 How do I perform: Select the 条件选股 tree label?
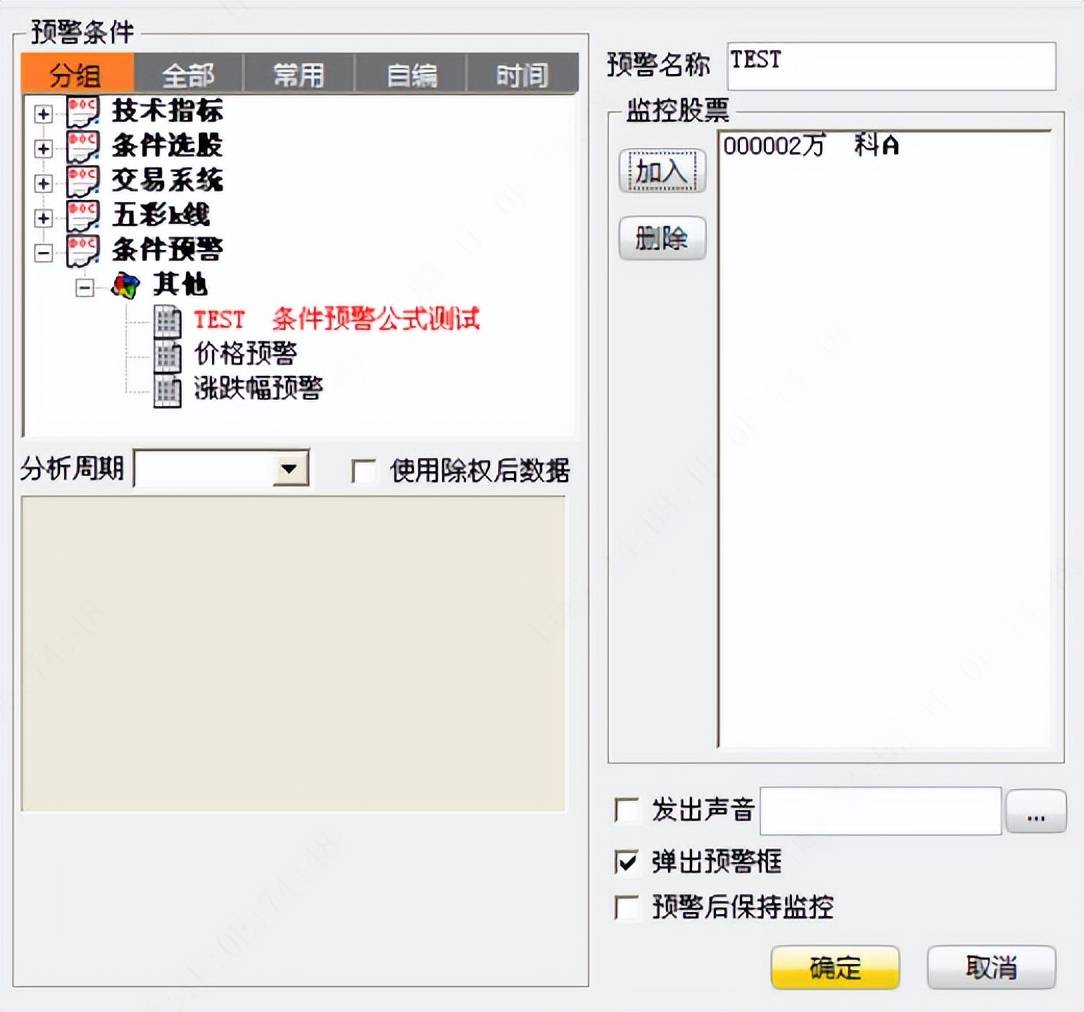point(167,145)
